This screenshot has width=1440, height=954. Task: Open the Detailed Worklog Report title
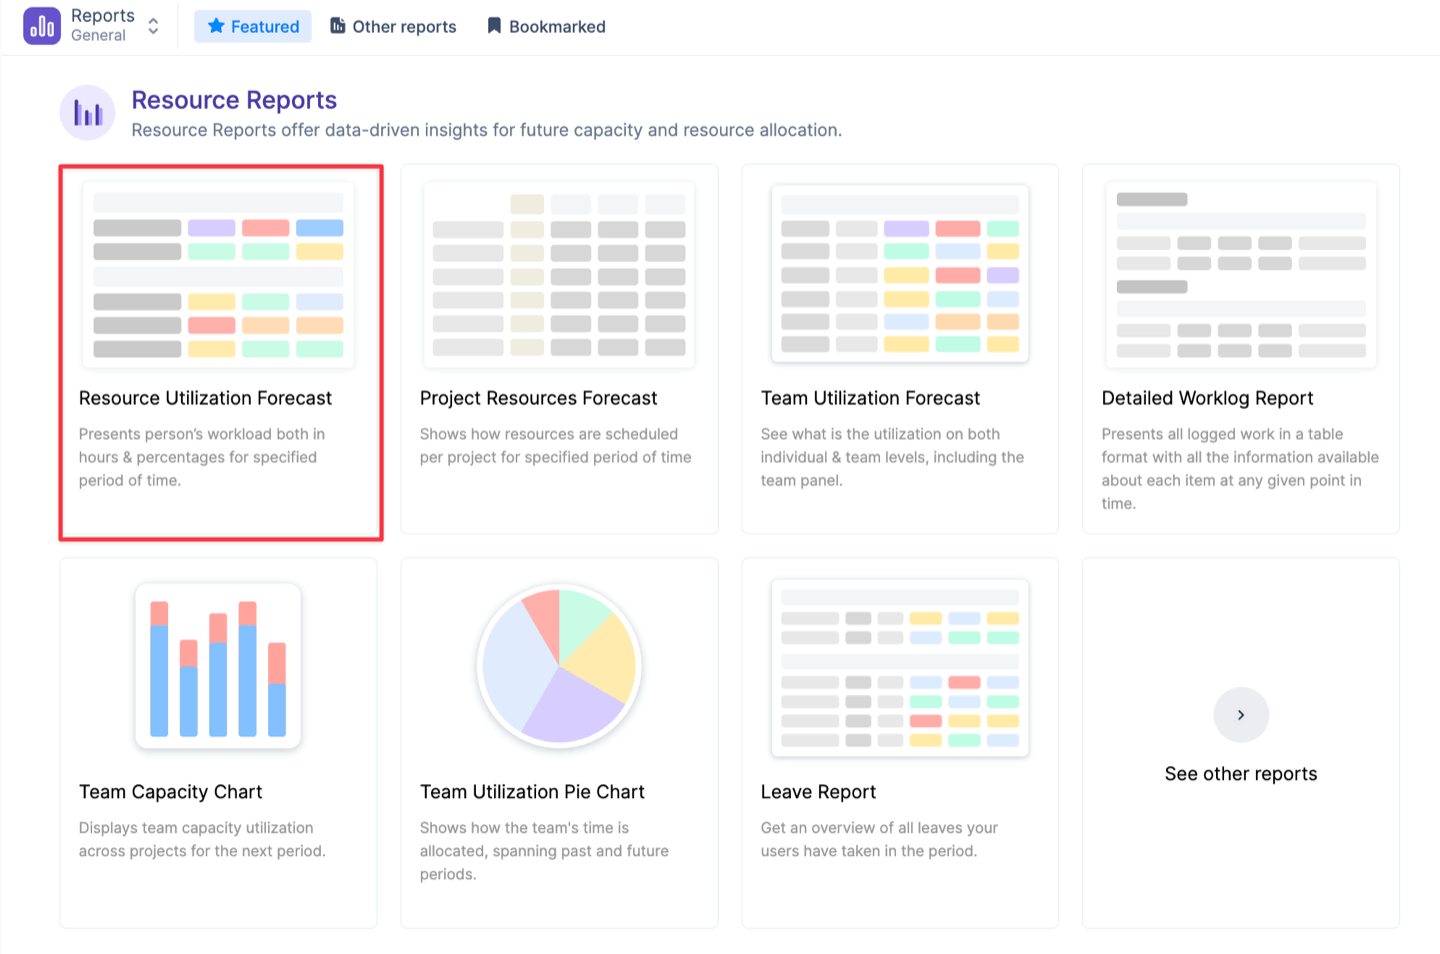click(1207, 398)
